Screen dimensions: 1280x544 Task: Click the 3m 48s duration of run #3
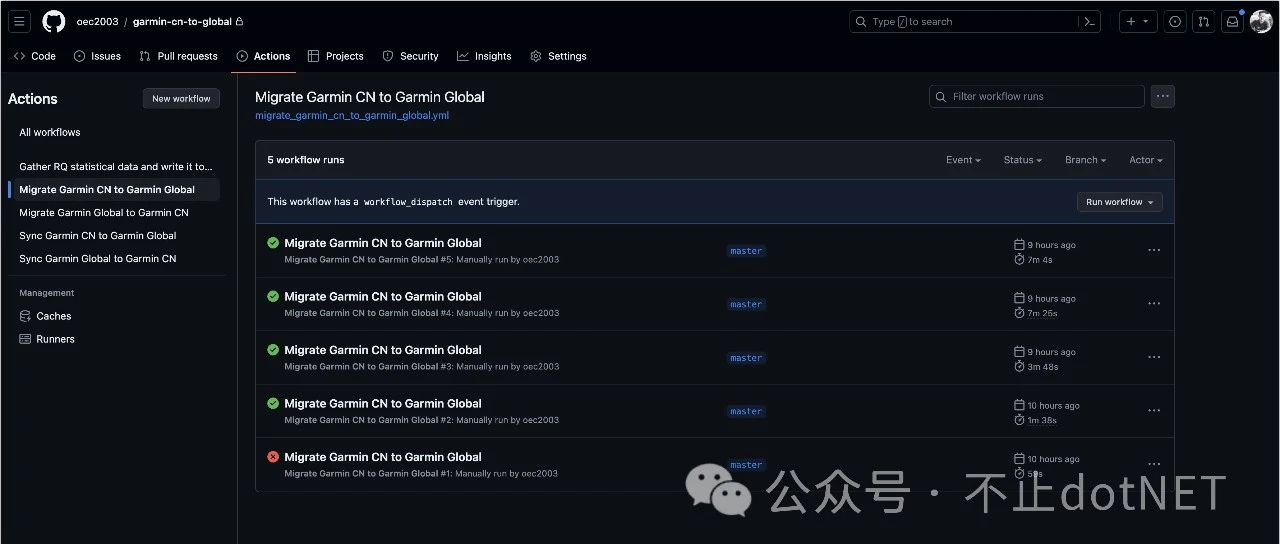coord(1042,367)
